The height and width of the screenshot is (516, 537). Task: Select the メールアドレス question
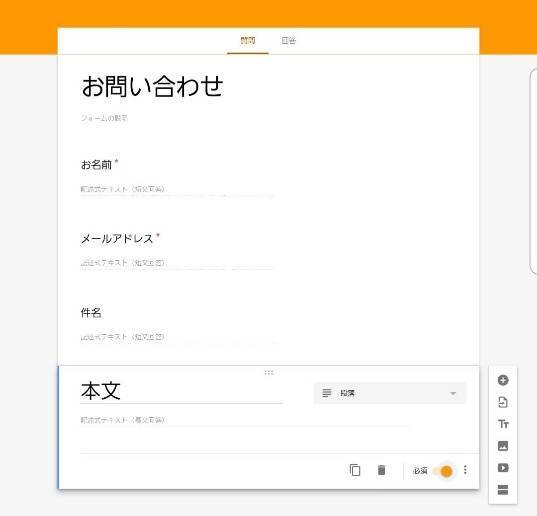117,239
